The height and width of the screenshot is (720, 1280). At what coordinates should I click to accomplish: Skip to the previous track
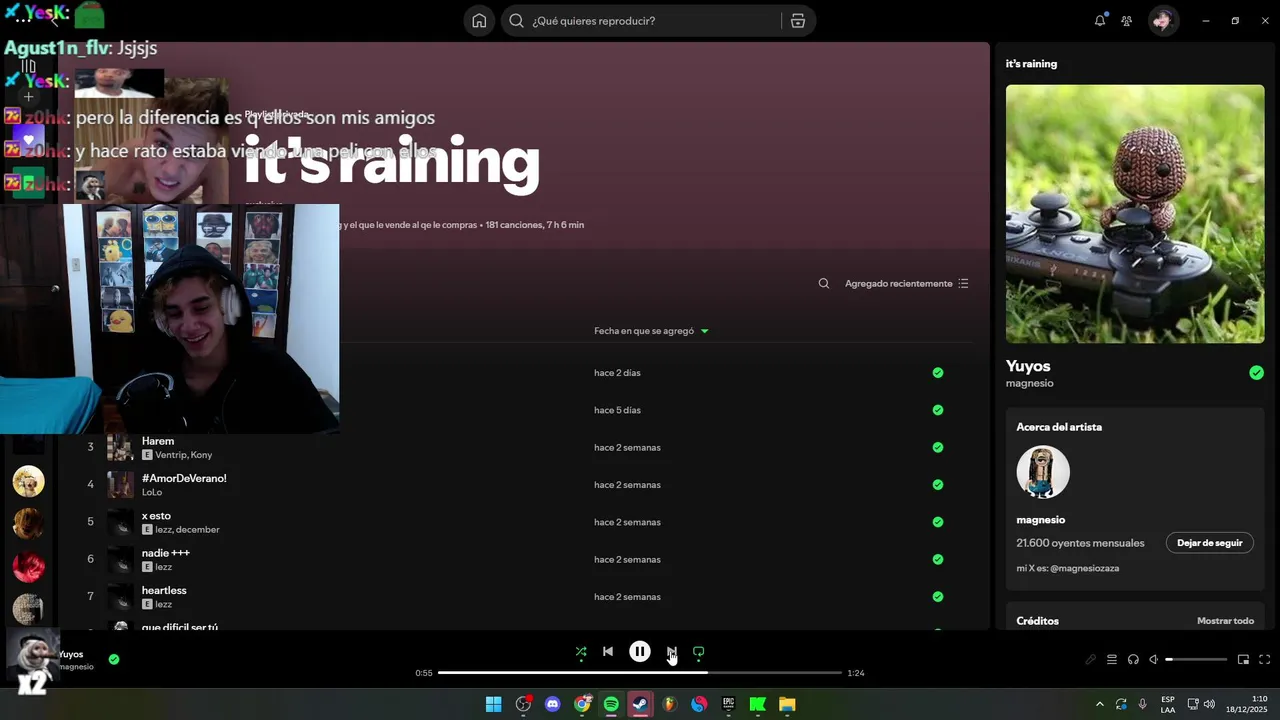pos(608,652)
